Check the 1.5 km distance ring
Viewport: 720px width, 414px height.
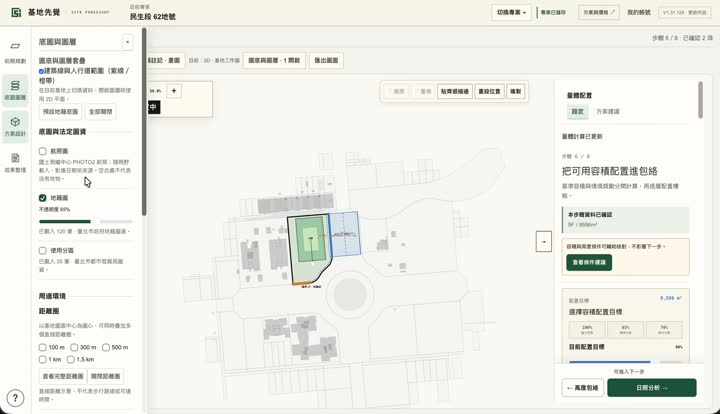(x=71, y=359)
